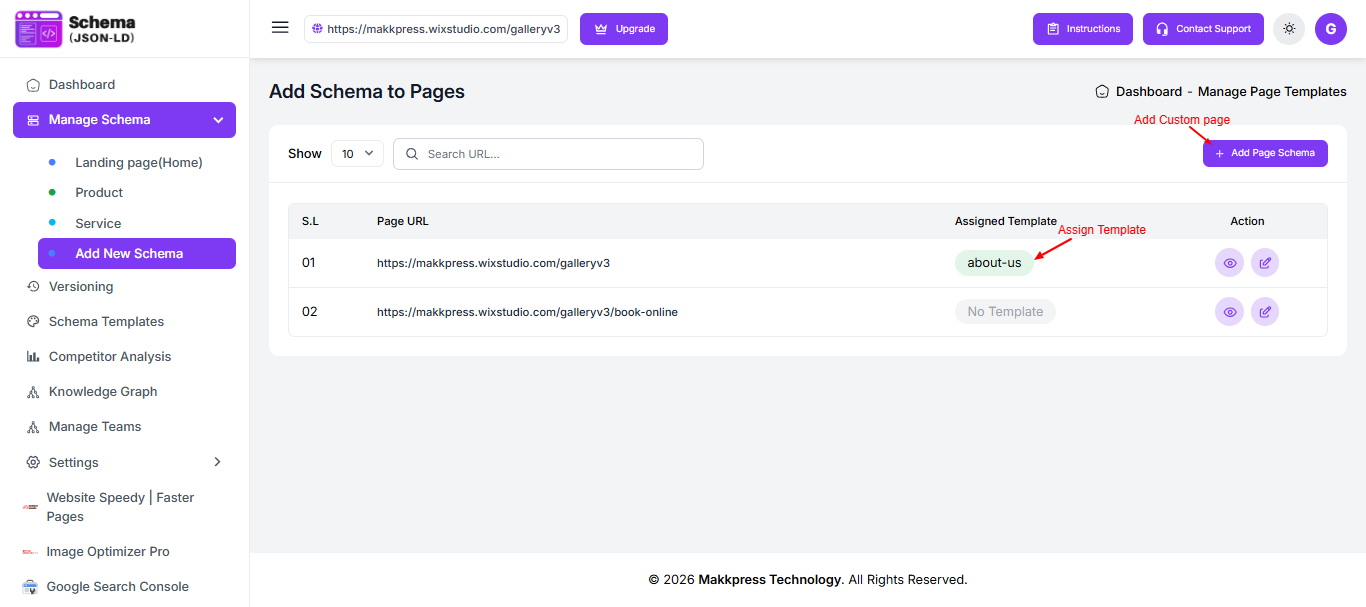Click the edit icon for galleryv3 row
The image size is (1366, 607).
pos(1264,263)
